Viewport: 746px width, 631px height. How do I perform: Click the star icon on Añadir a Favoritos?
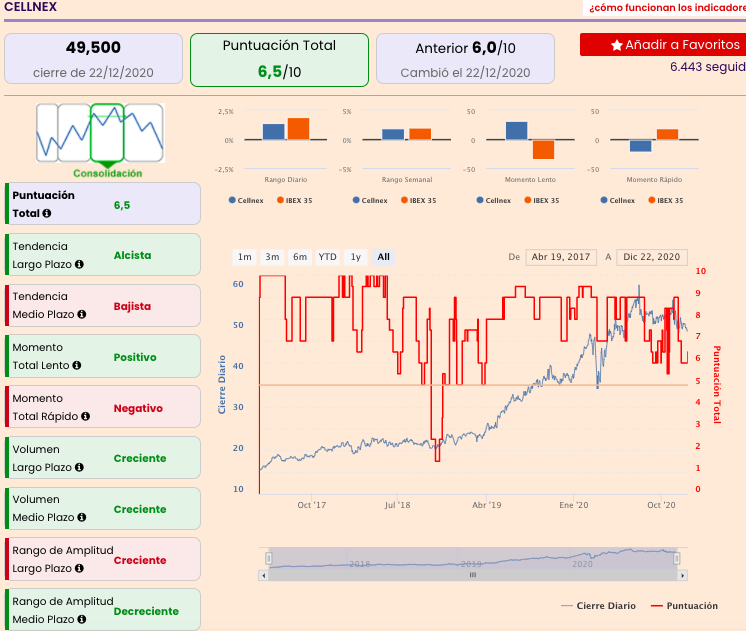tap(617, 45)
